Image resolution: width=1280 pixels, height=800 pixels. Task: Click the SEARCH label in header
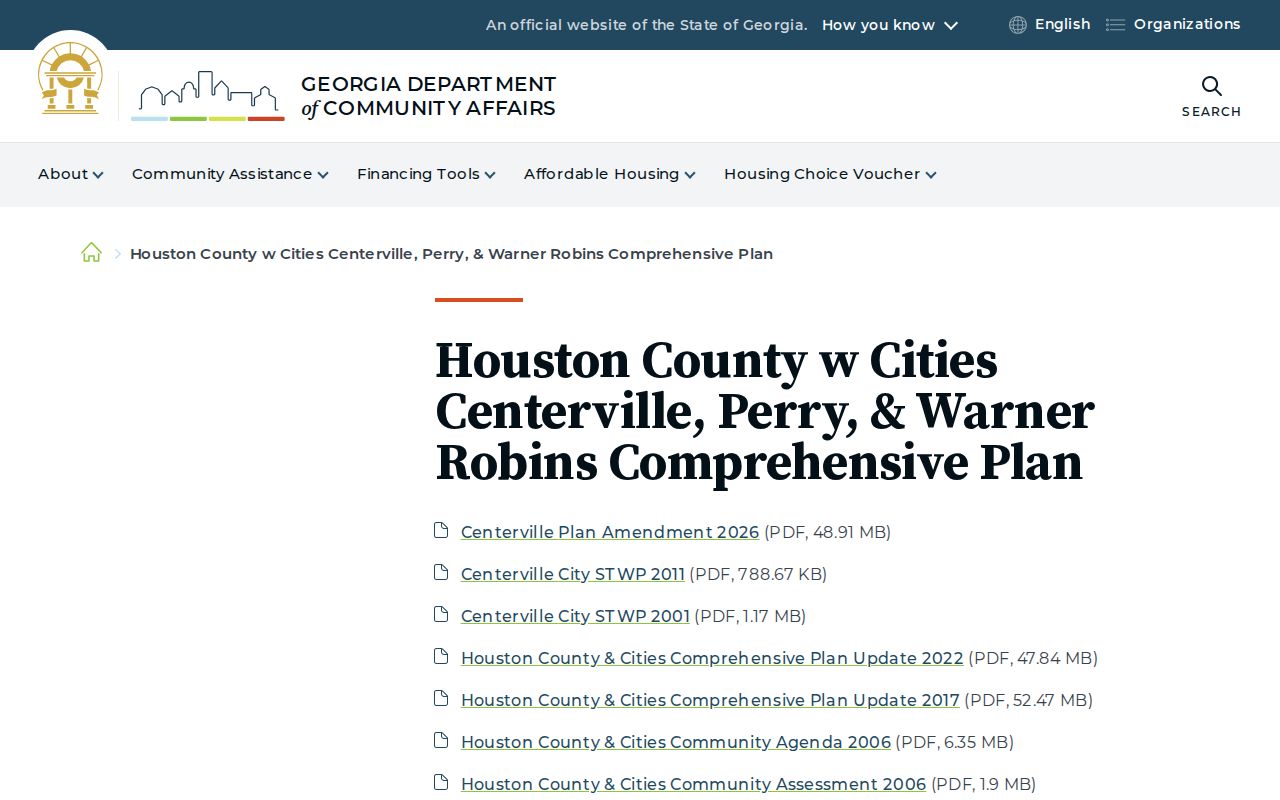click(1211, 112)
